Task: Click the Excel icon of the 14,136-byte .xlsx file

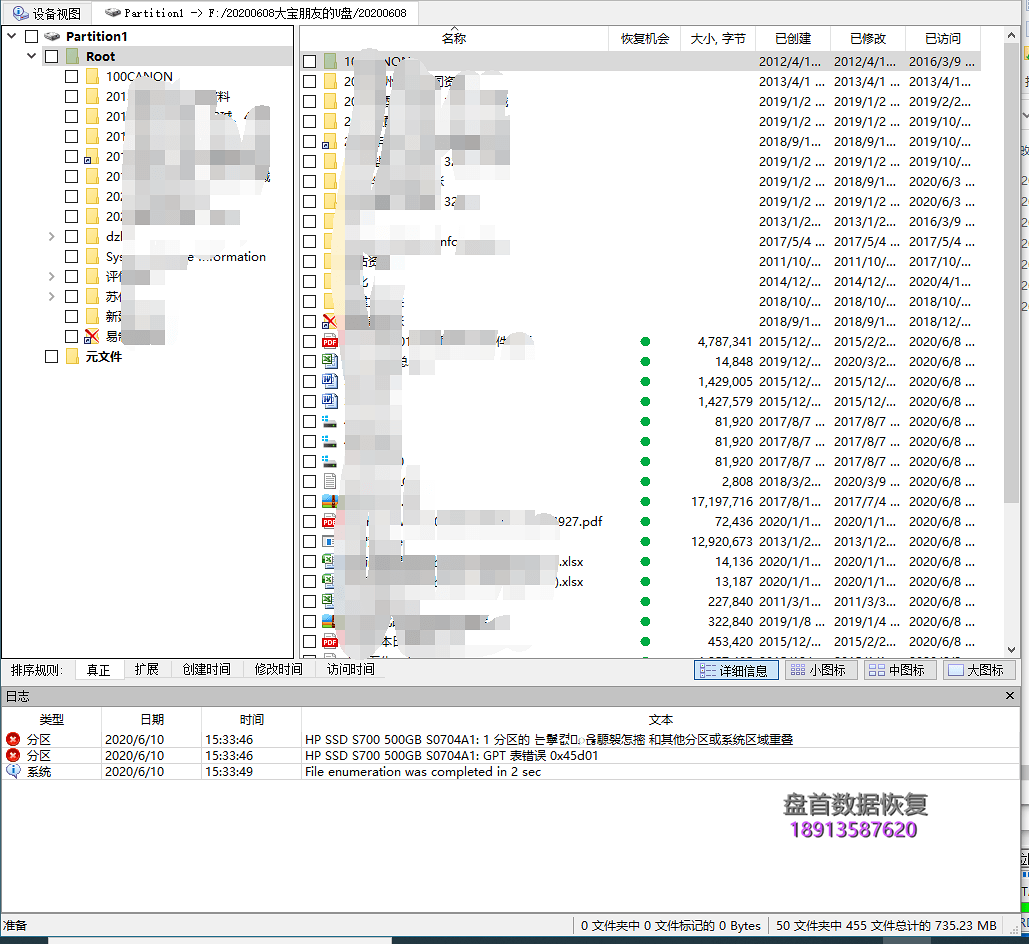Action: (x=329, y=561)
